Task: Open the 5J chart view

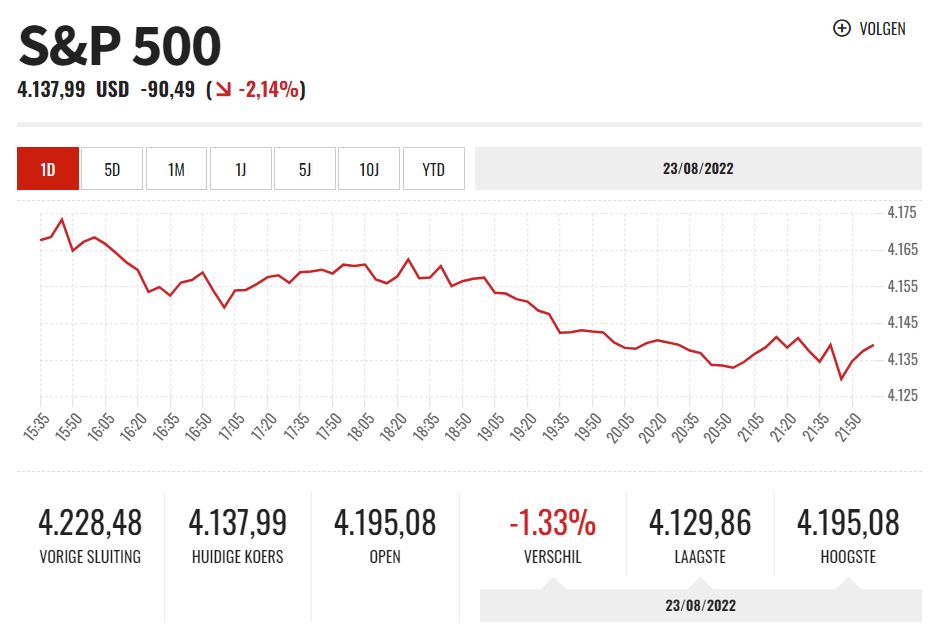Action: pyautogui.click(x=304, y=169)
